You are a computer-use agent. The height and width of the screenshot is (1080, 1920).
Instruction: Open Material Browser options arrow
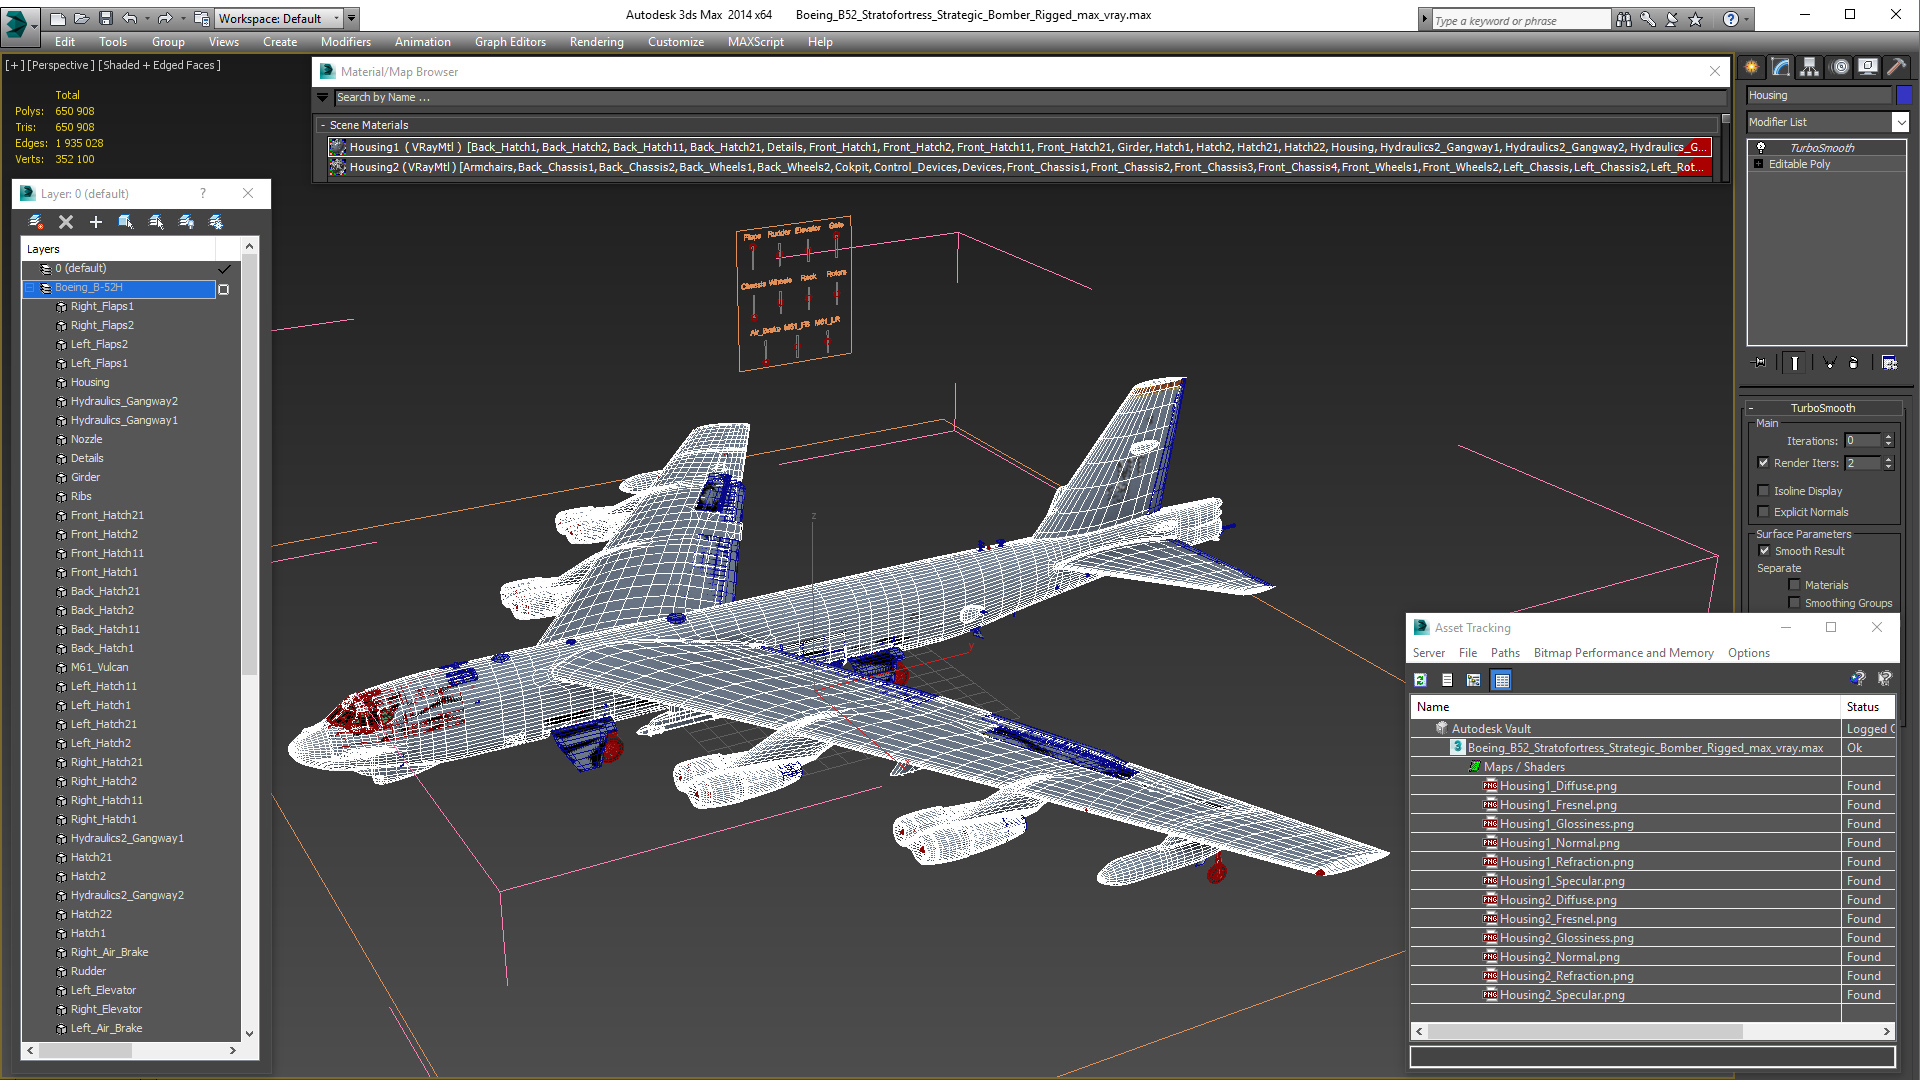pos(322,98)
